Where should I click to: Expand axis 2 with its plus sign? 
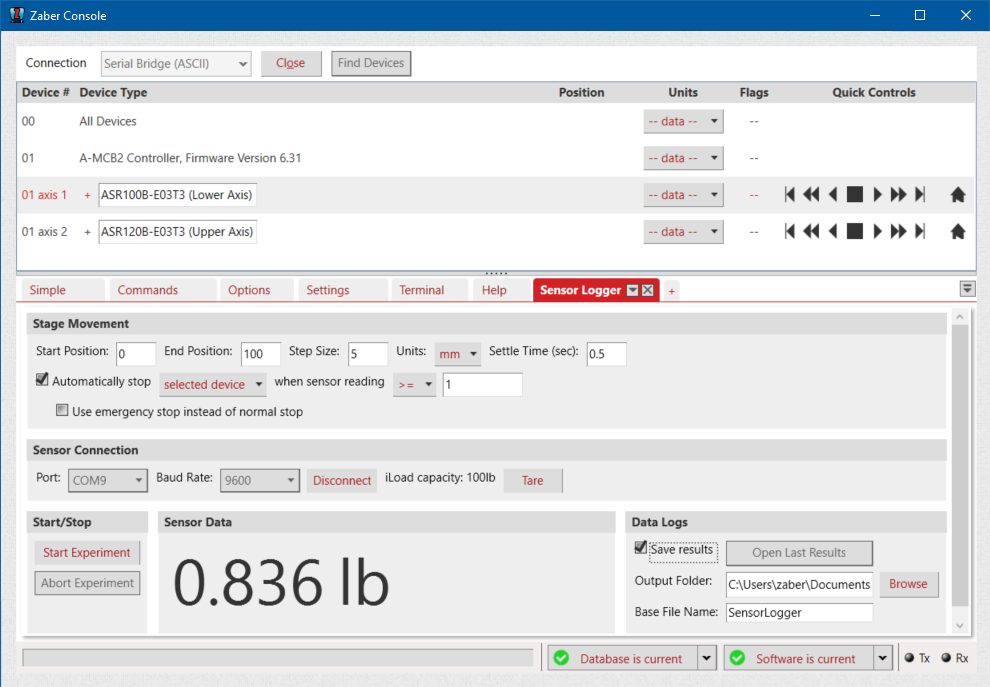pyautogui.click(x=88, y=232)
